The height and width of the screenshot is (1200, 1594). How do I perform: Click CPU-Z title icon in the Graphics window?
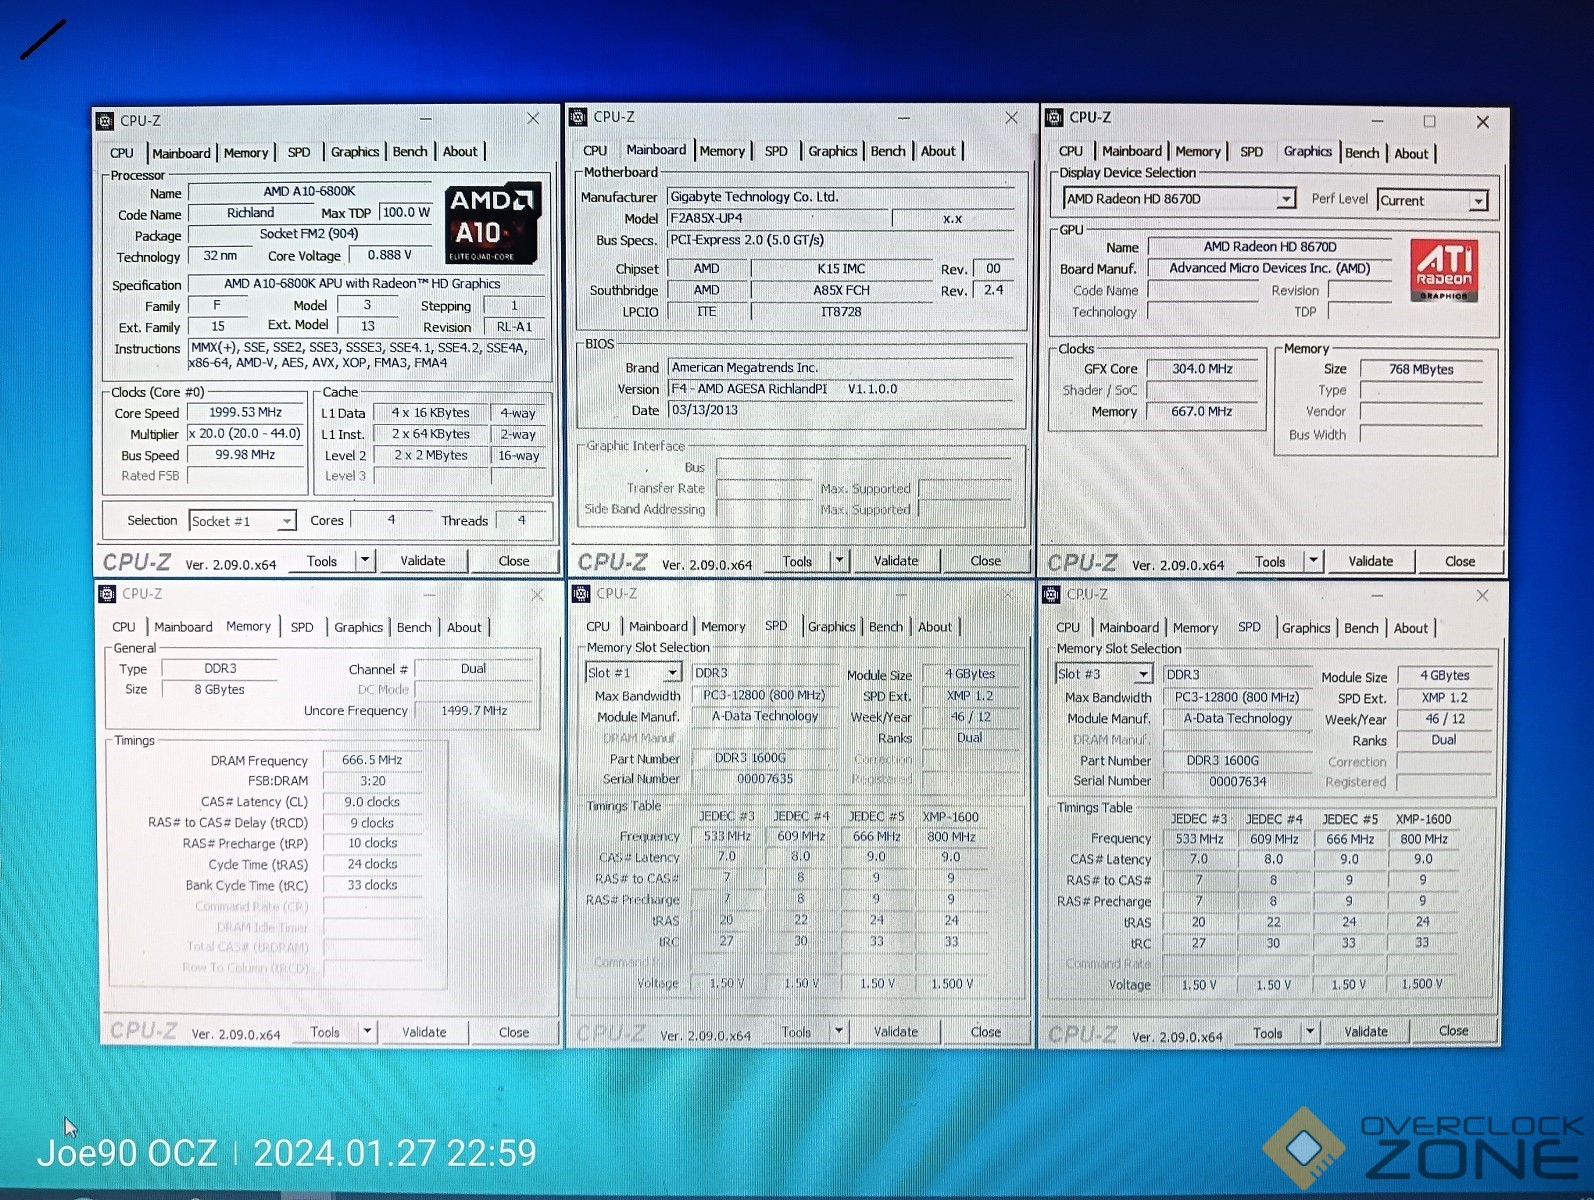click(1054, 118)
